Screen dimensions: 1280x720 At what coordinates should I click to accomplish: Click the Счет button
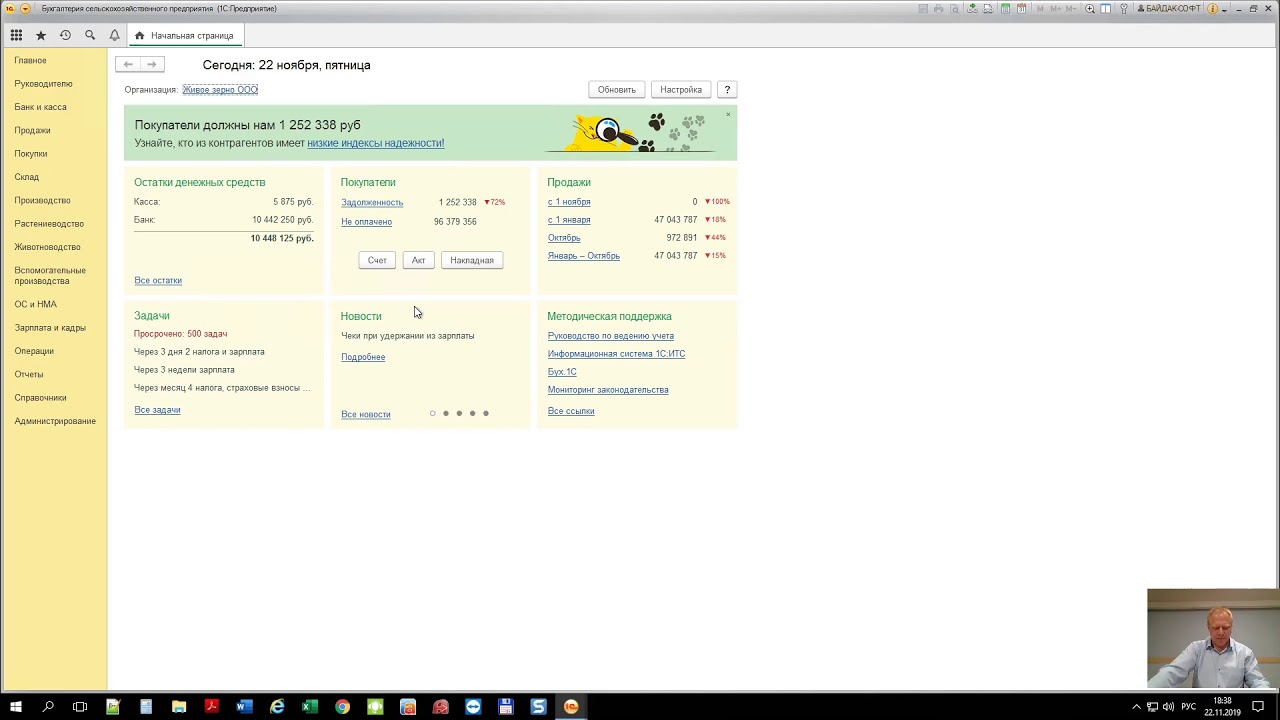377,260
